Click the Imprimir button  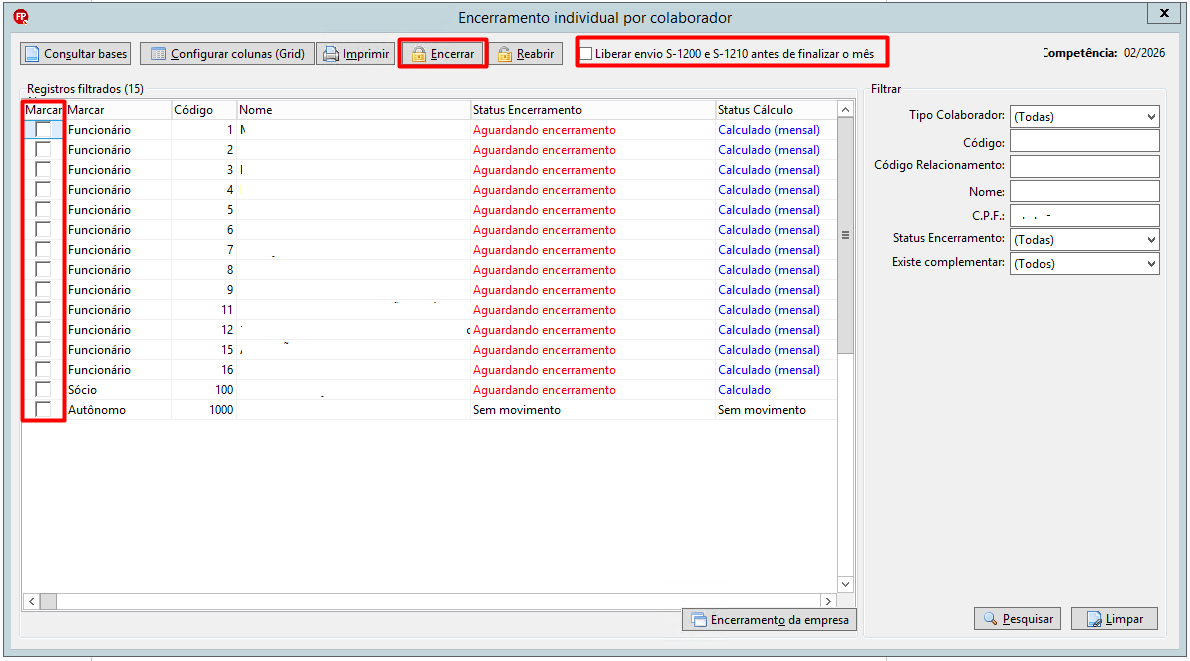coord(356,54)
